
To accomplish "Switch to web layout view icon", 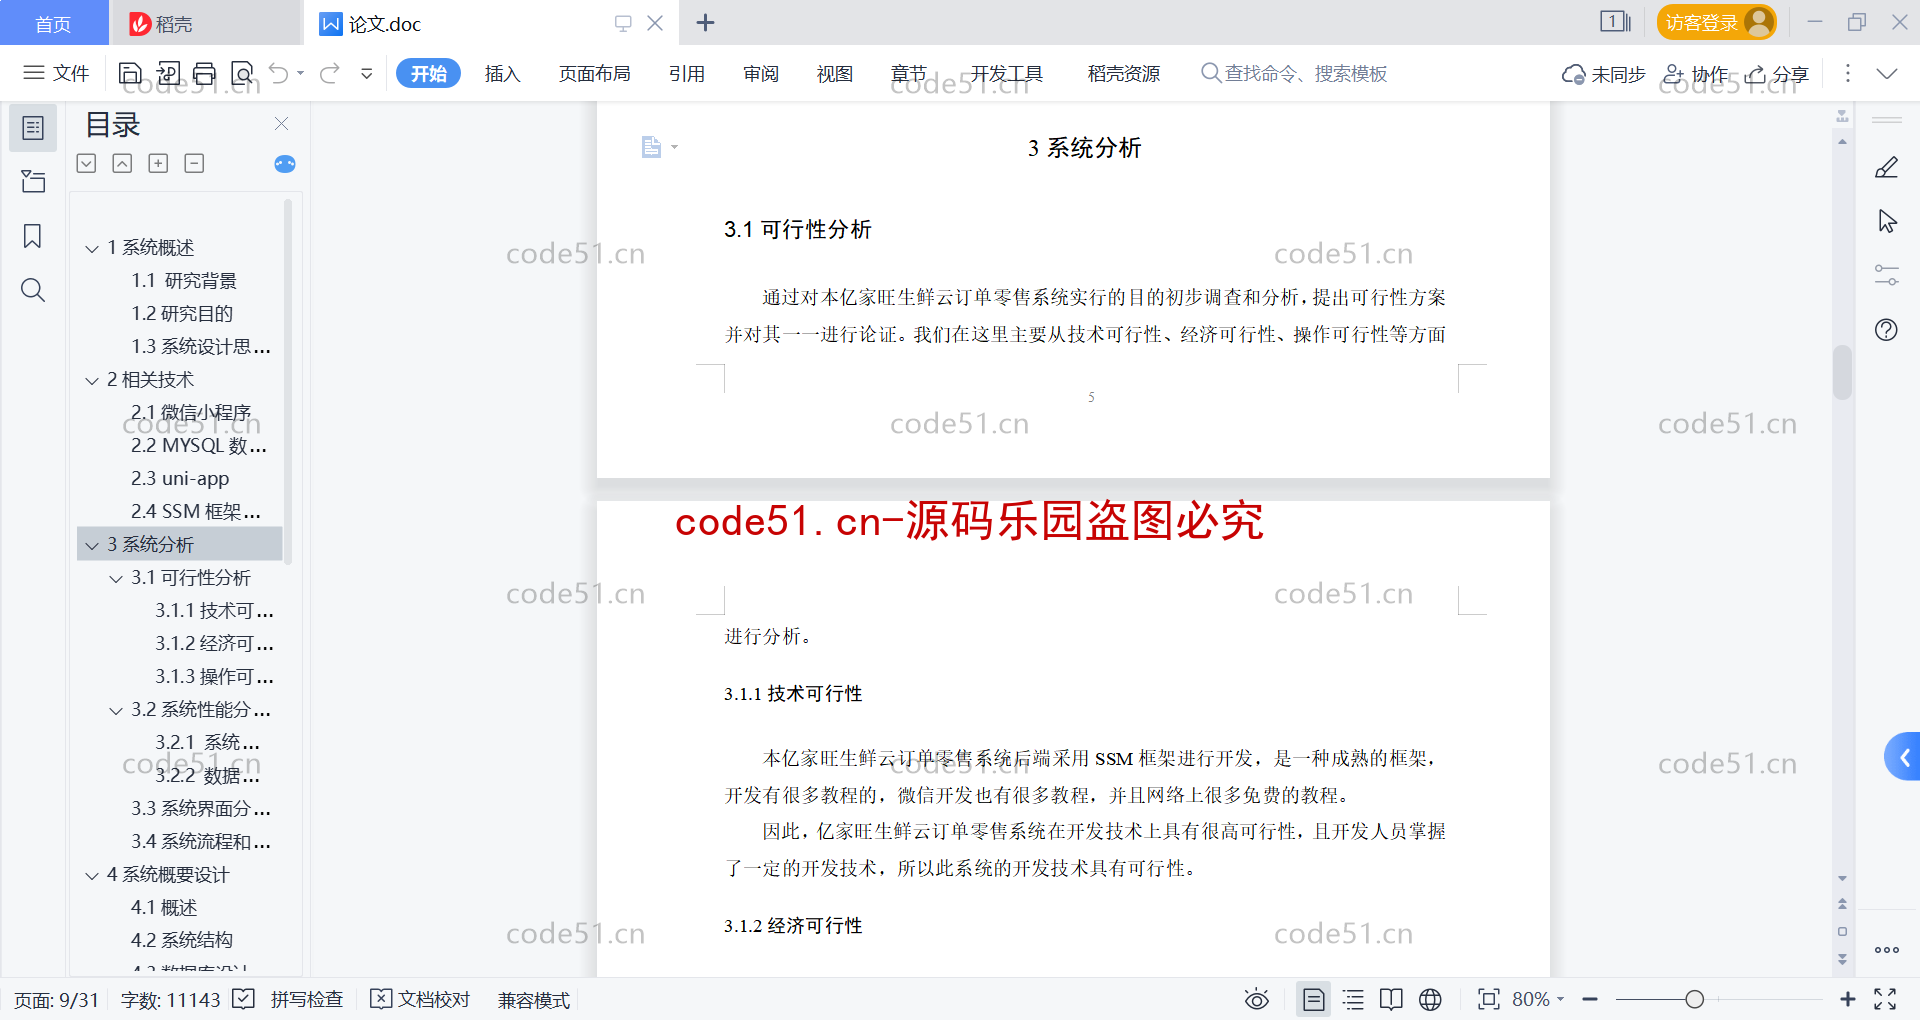I will point(1430,999).
